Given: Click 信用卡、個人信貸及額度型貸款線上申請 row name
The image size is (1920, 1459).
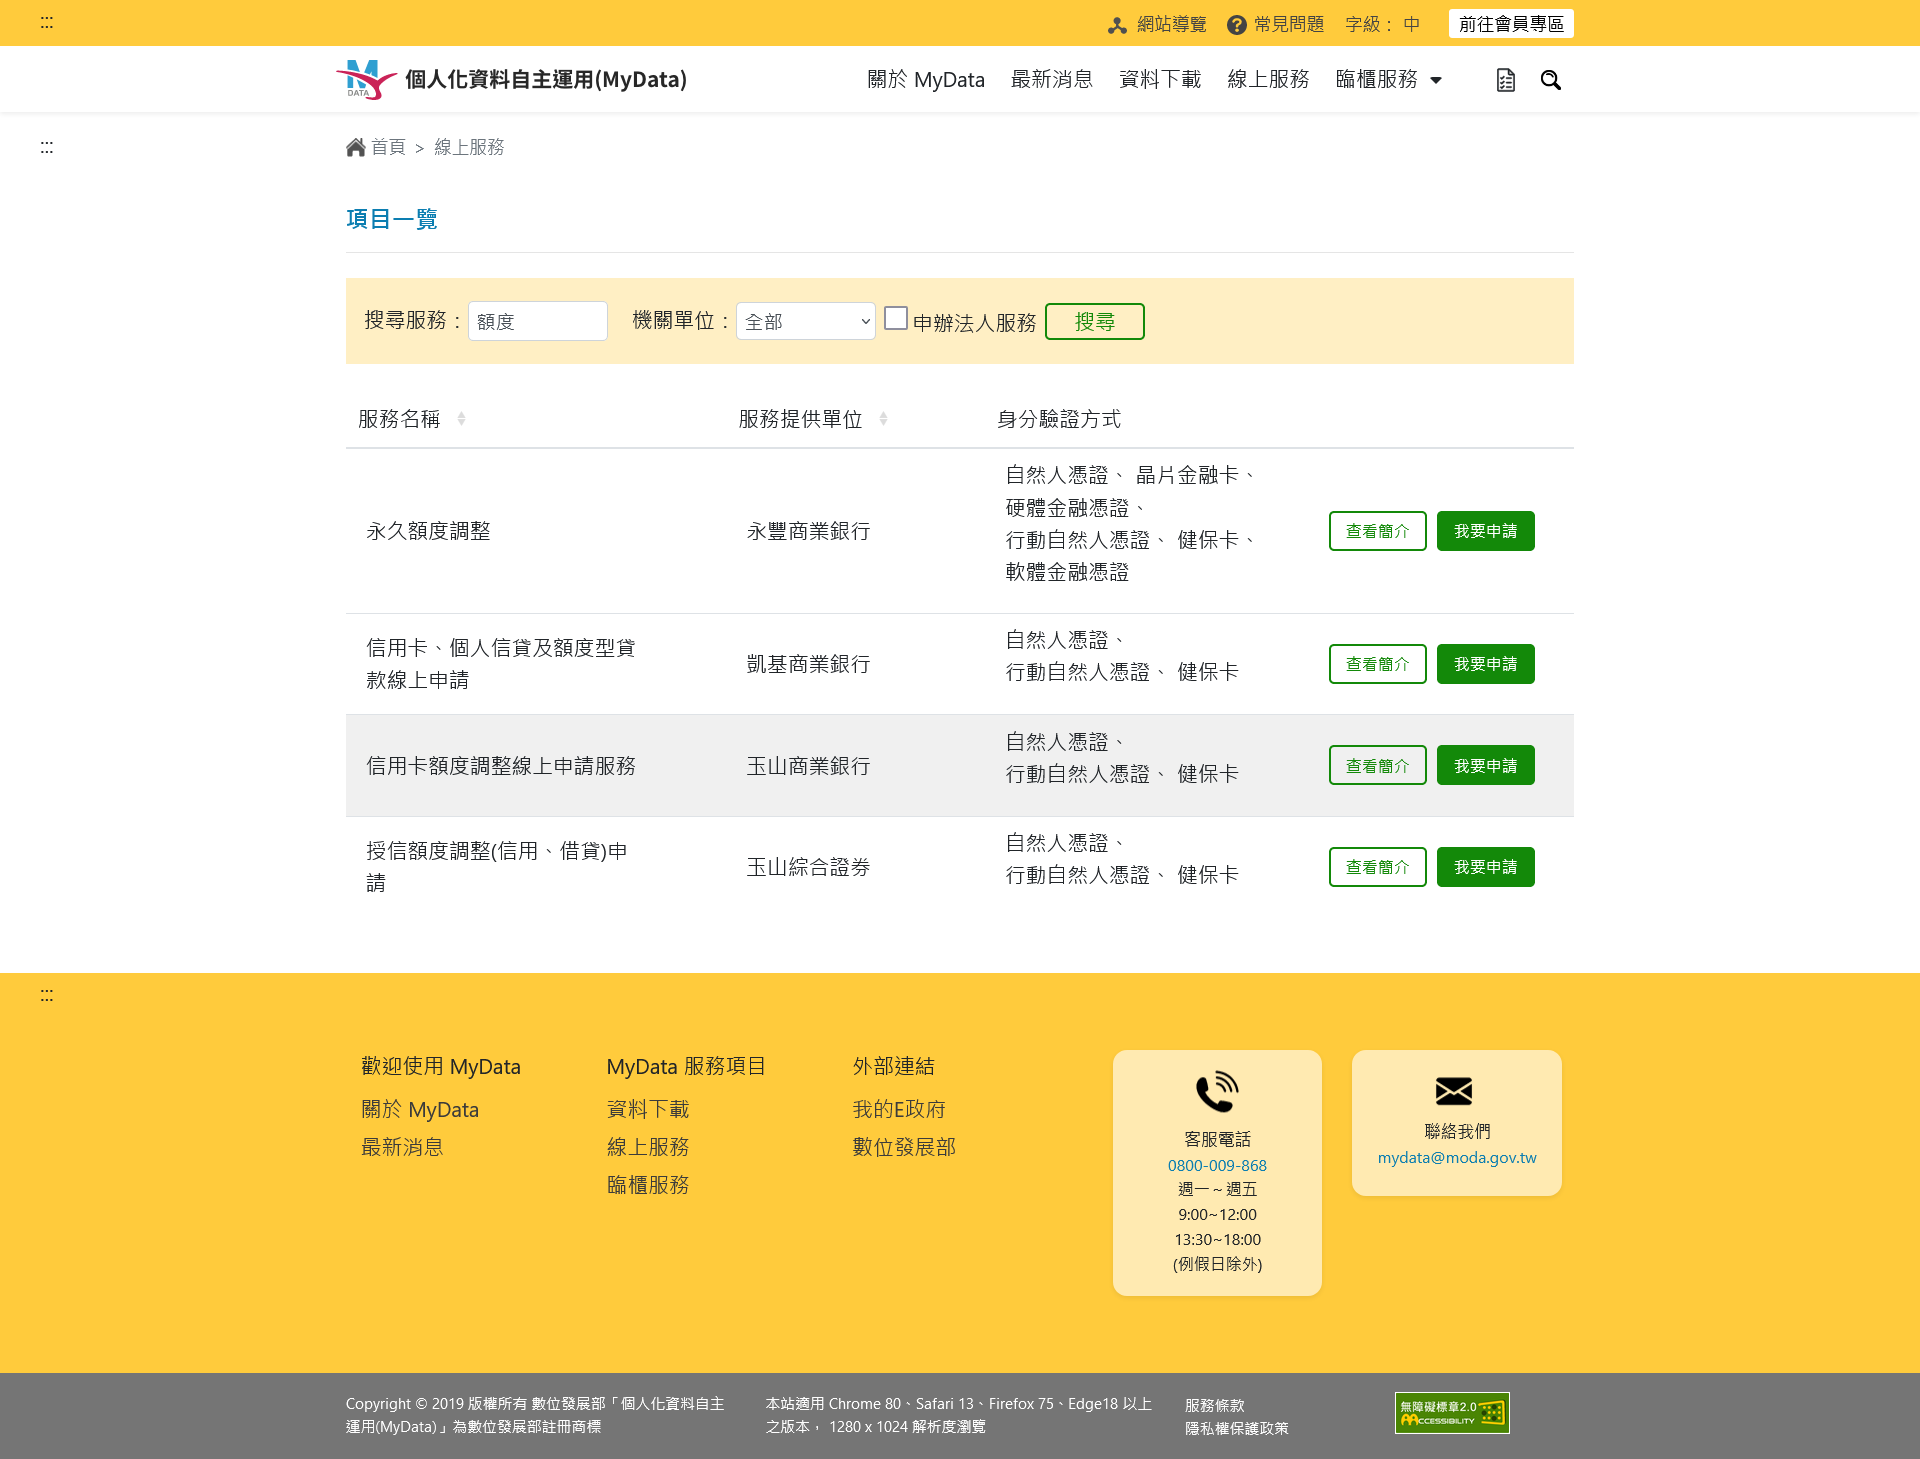Looking at the screenshot, I should (500, 664).
